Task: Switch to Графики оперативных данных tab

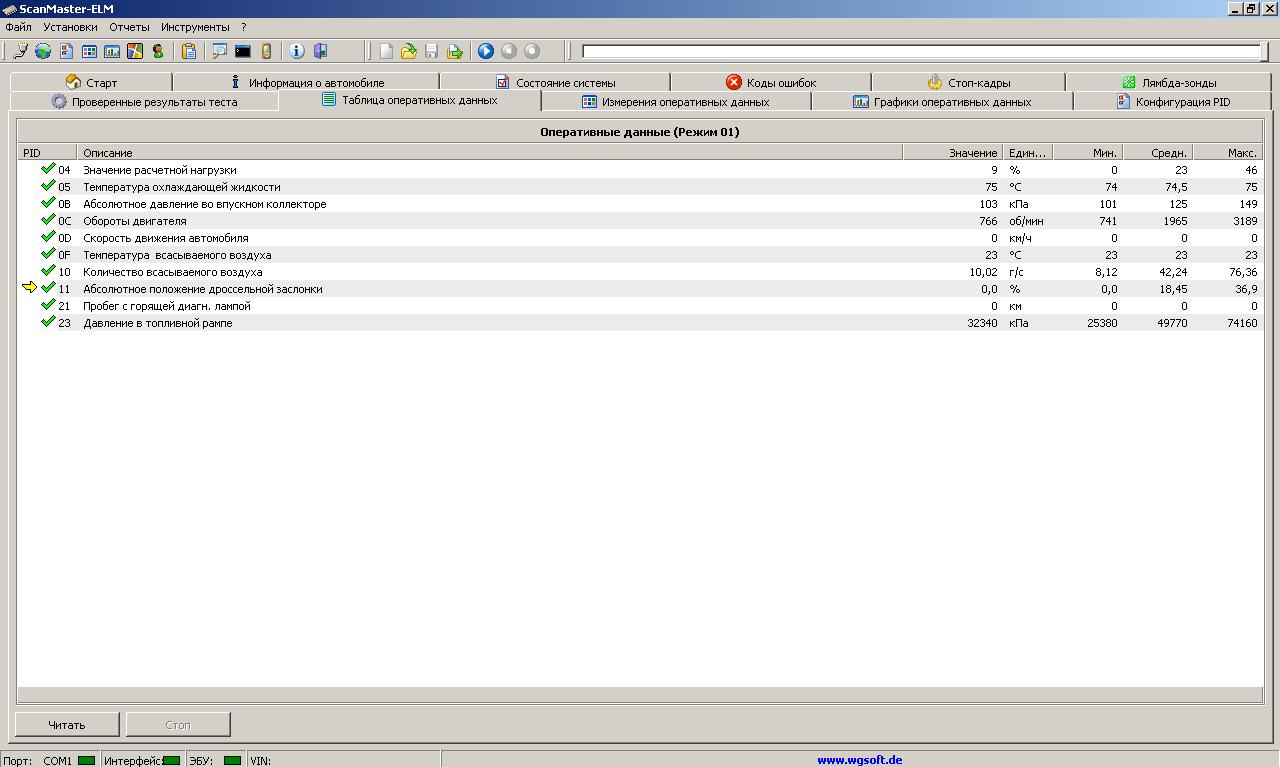Action: [x=942, y=102]
